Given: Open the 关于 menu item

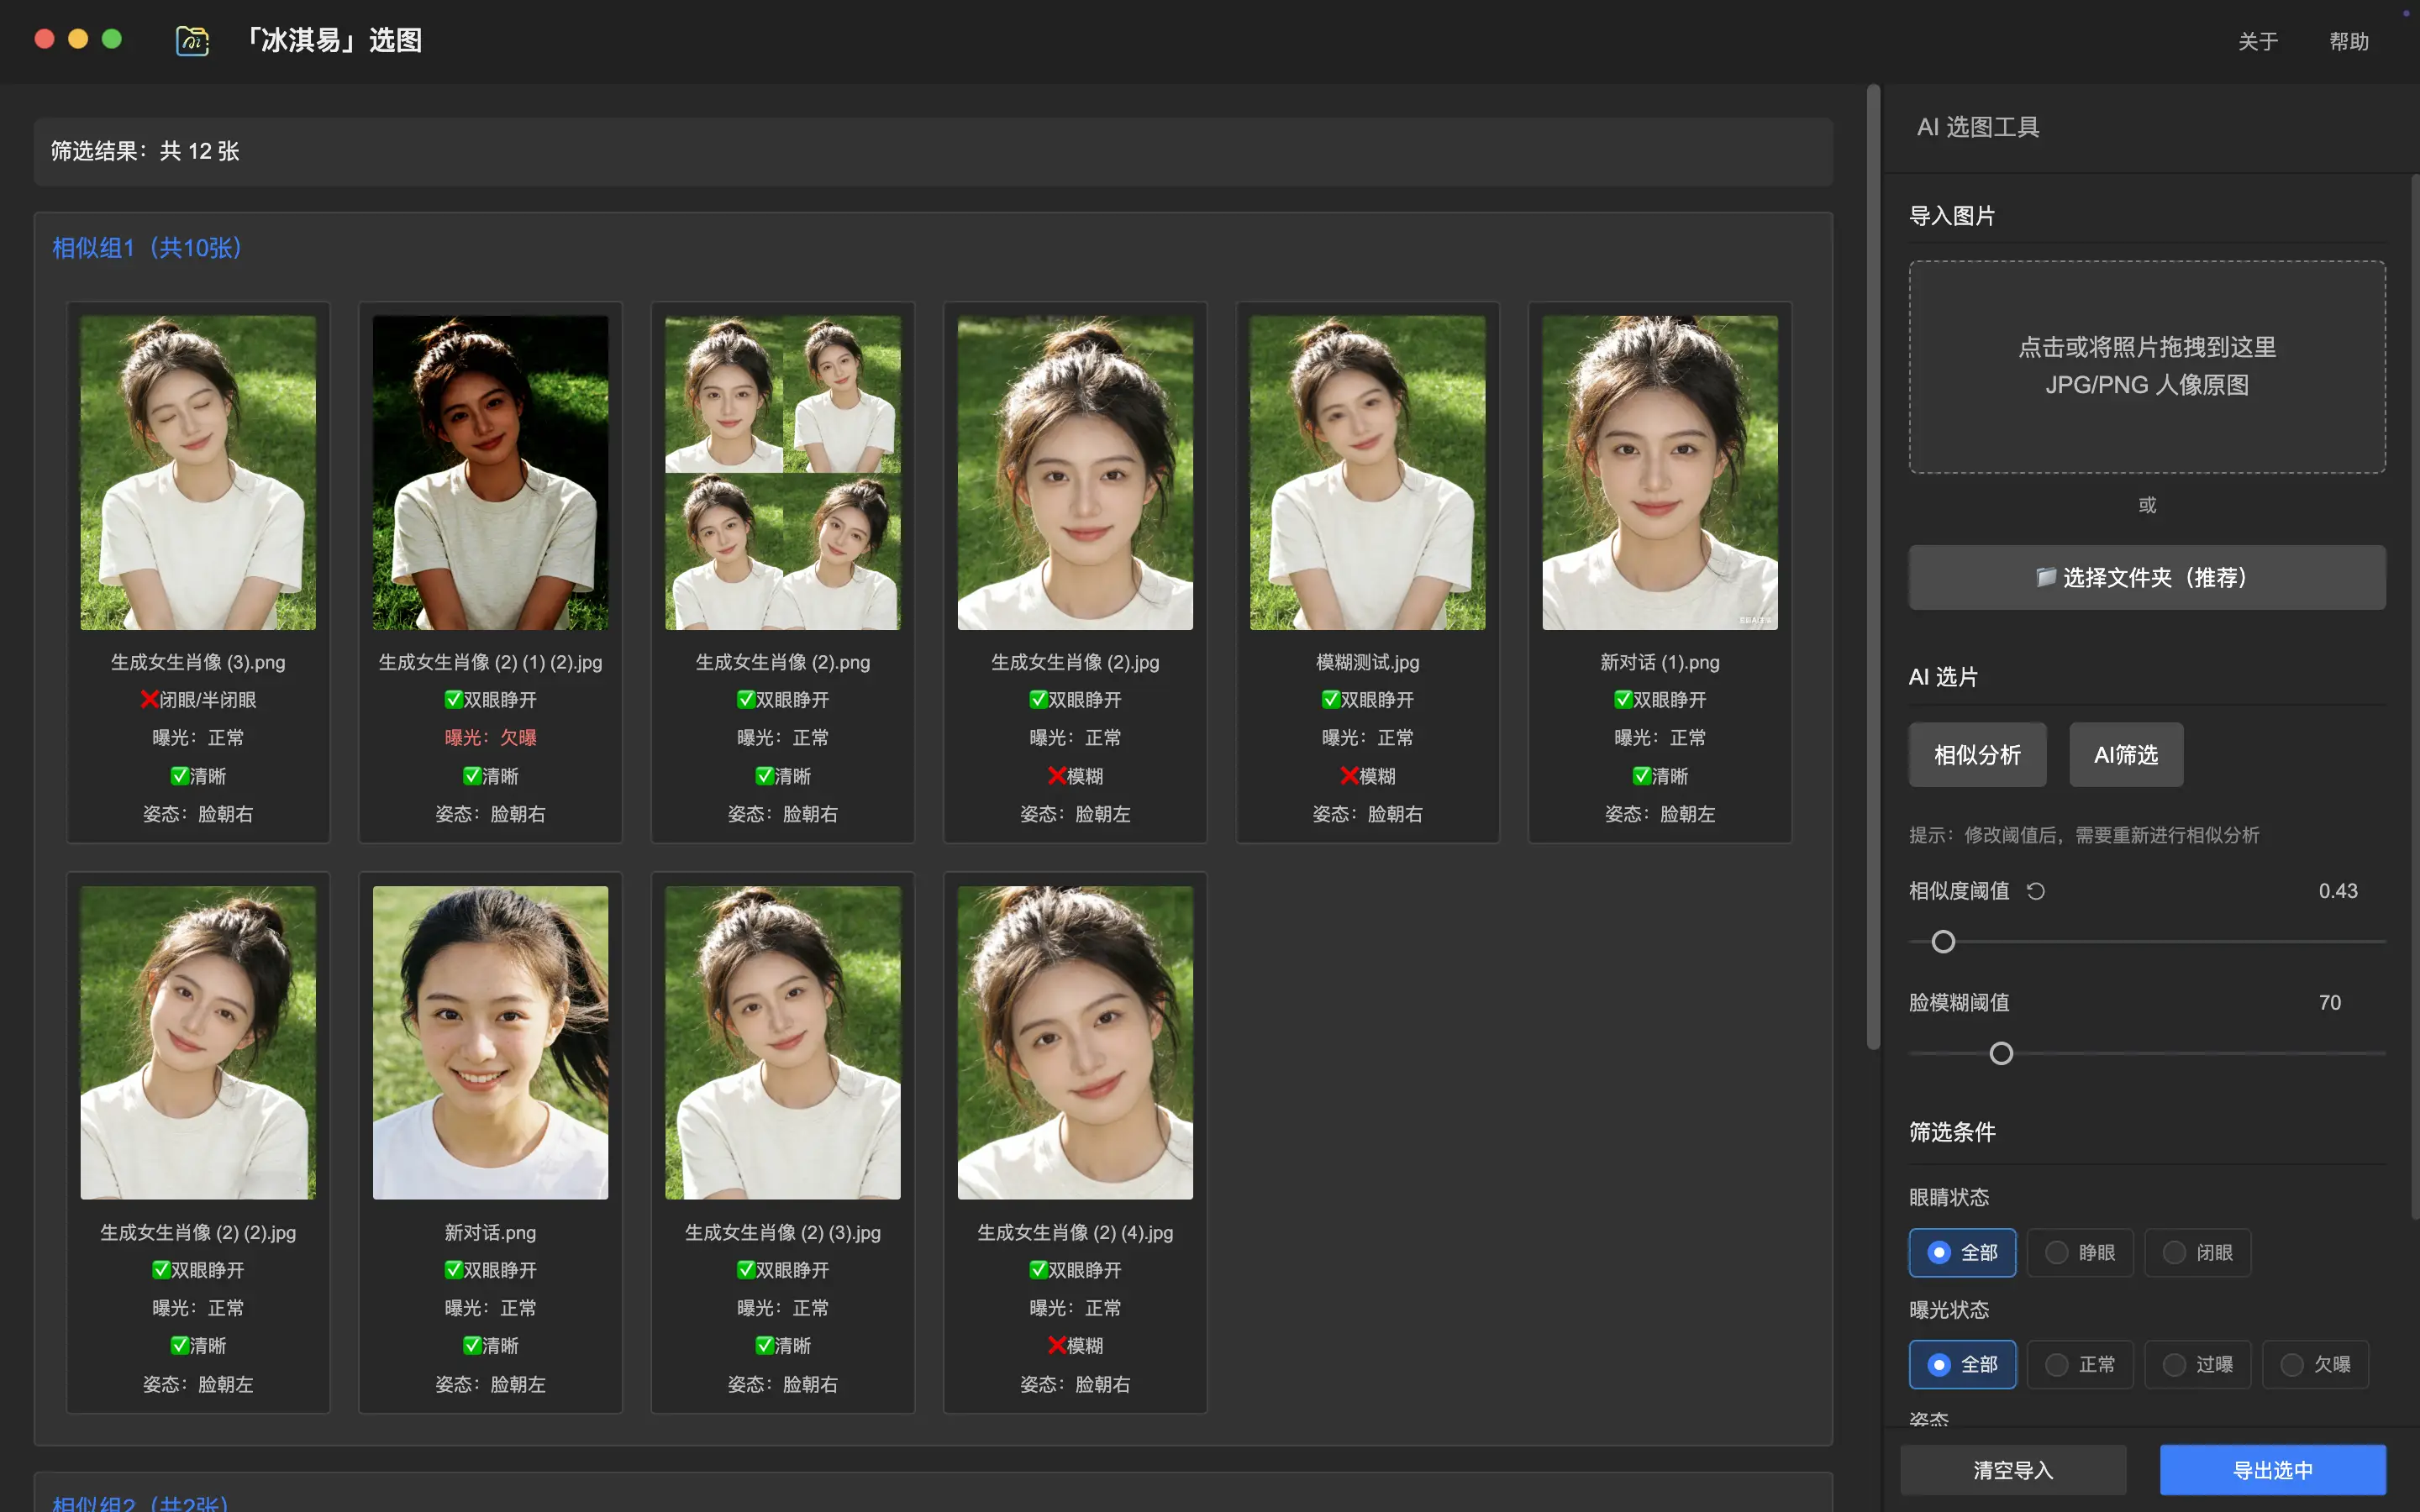Looking at the screenshot, I should (x=2257, y=42).
